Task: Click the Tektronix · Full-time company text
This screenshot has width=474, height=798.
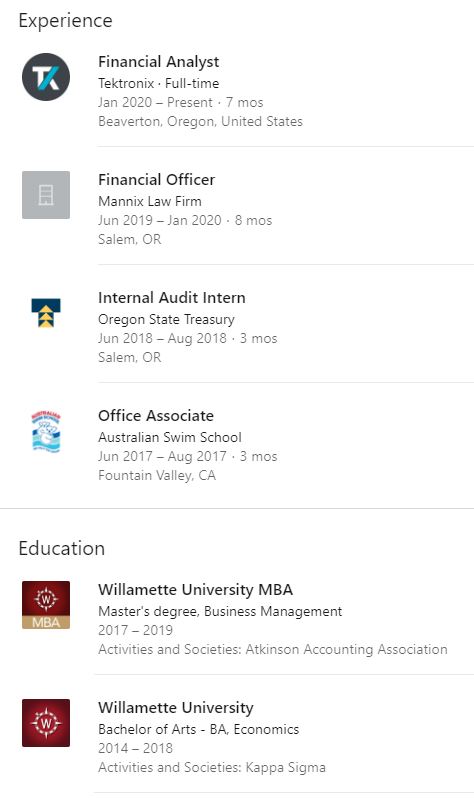Action: click(158, 83)
